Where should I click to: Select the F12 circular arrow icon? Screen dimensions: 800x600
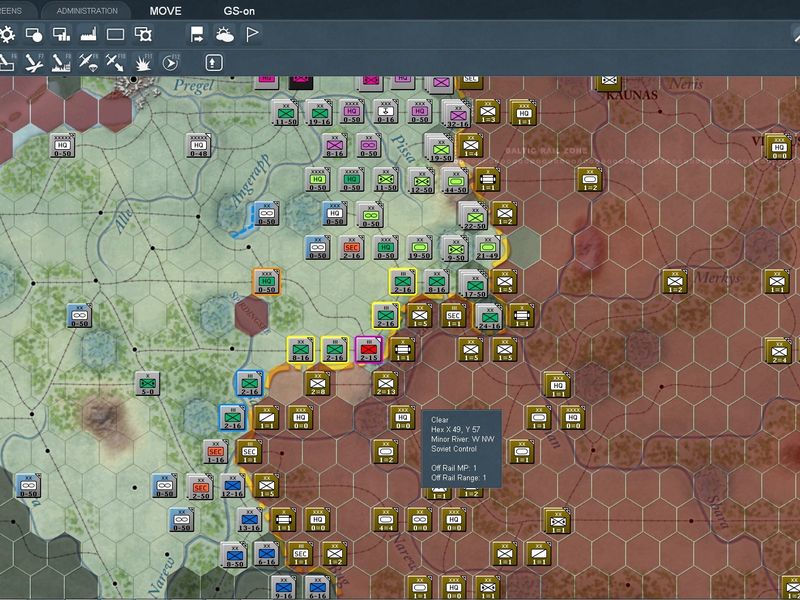(x=170, y=63)
